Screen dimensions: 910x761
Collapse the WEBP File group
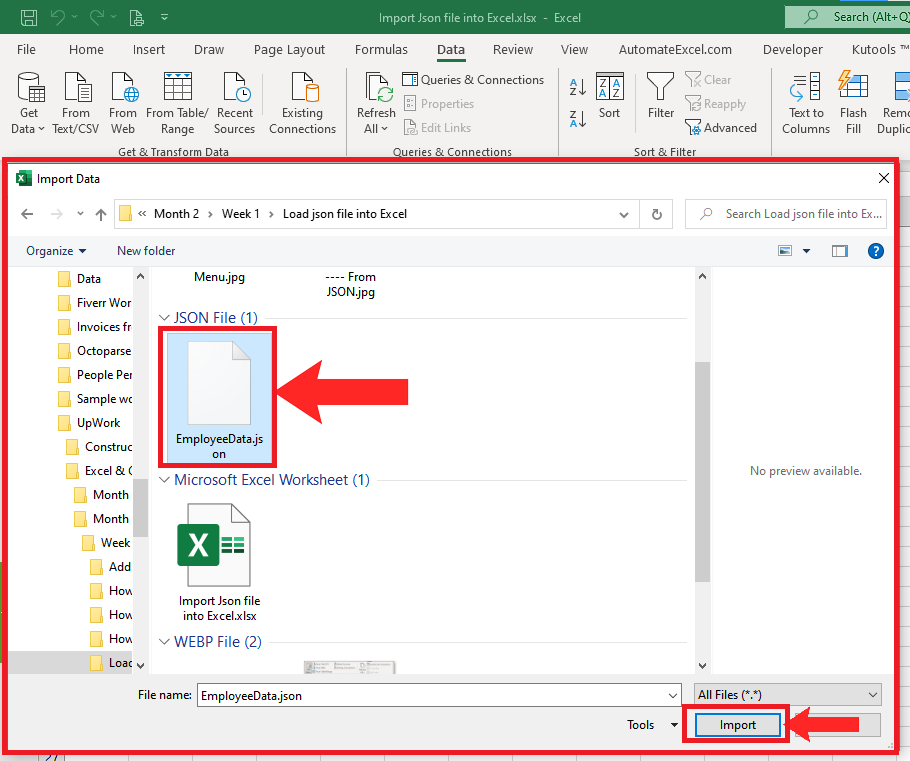(164, 641)
